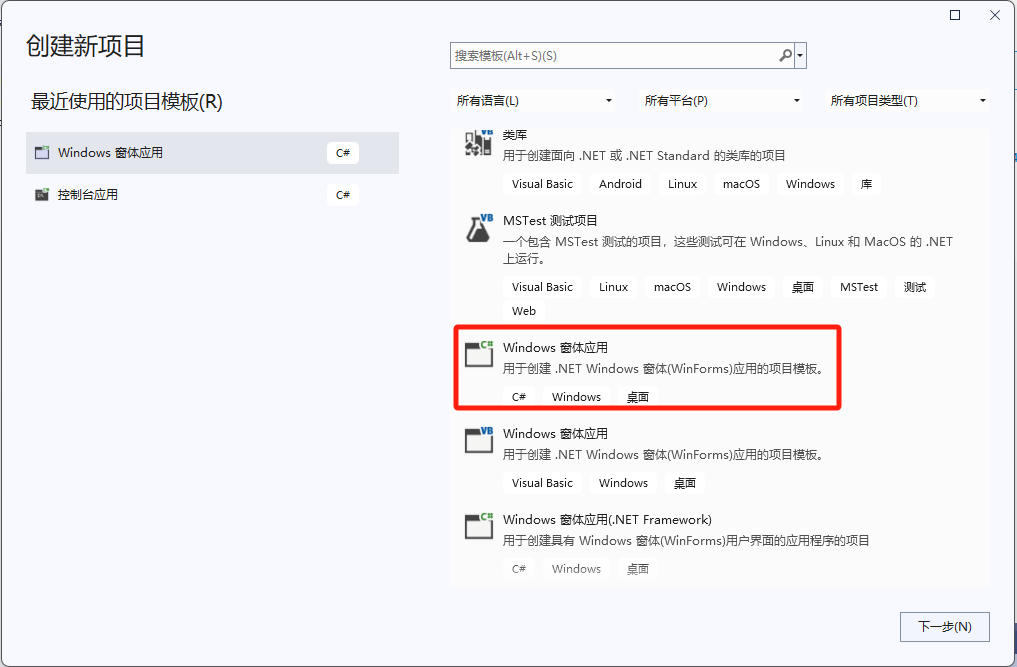Open the 所有平台 platform filter dropdown
This screenshot has height=667, width=1017.
click(721, 101)
